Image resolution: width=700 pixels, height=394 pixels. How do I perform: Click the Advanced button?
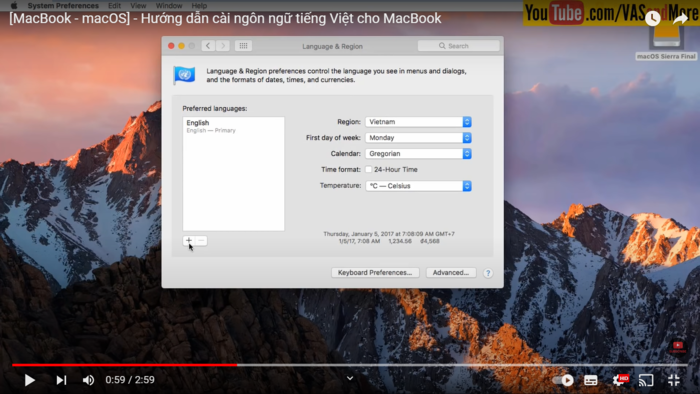[451, 273]
